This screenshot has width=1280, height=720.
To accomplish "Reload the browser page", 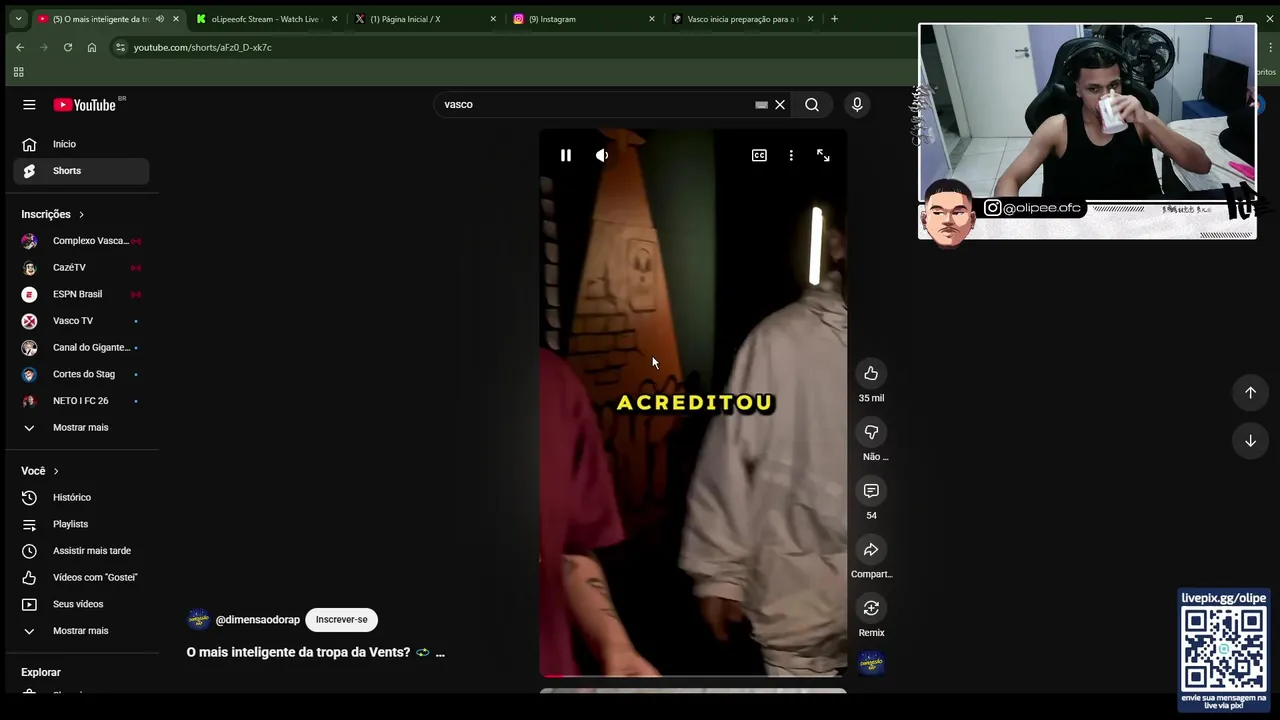I will pyautogui.click(x=68, y=47).
